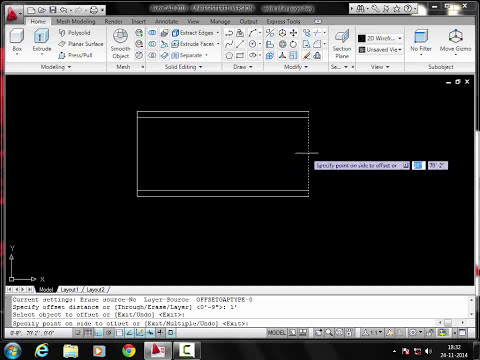Toggle Lineweight display in status bar

coord(160,332)
